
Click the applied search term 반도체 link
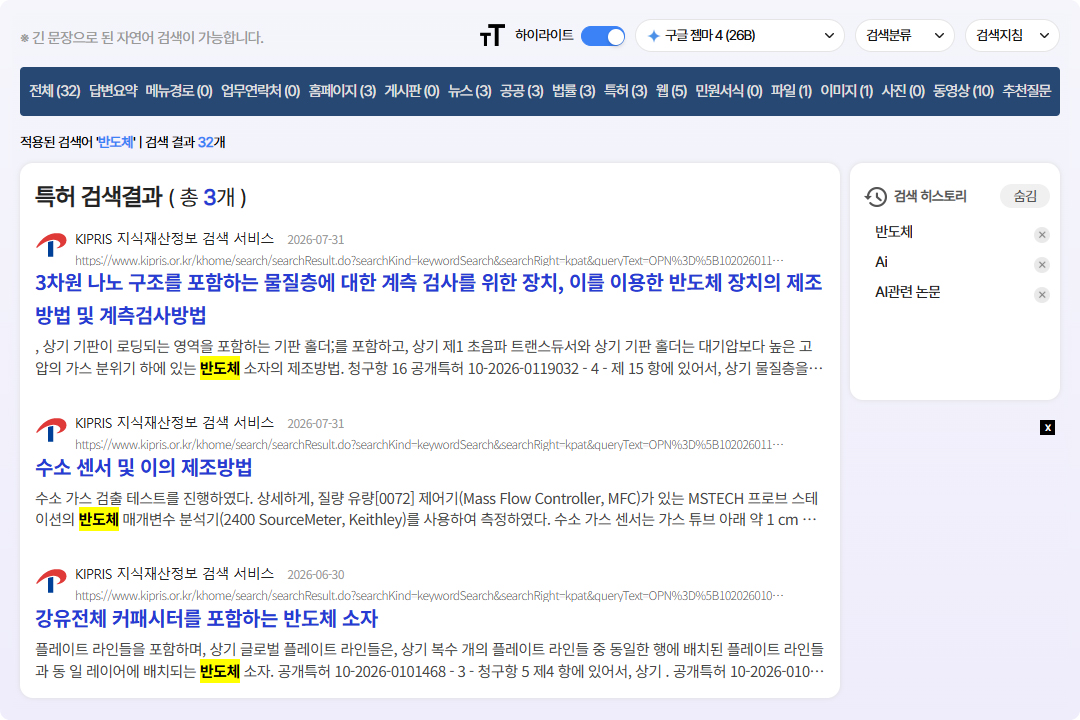(x=116, y=142)
